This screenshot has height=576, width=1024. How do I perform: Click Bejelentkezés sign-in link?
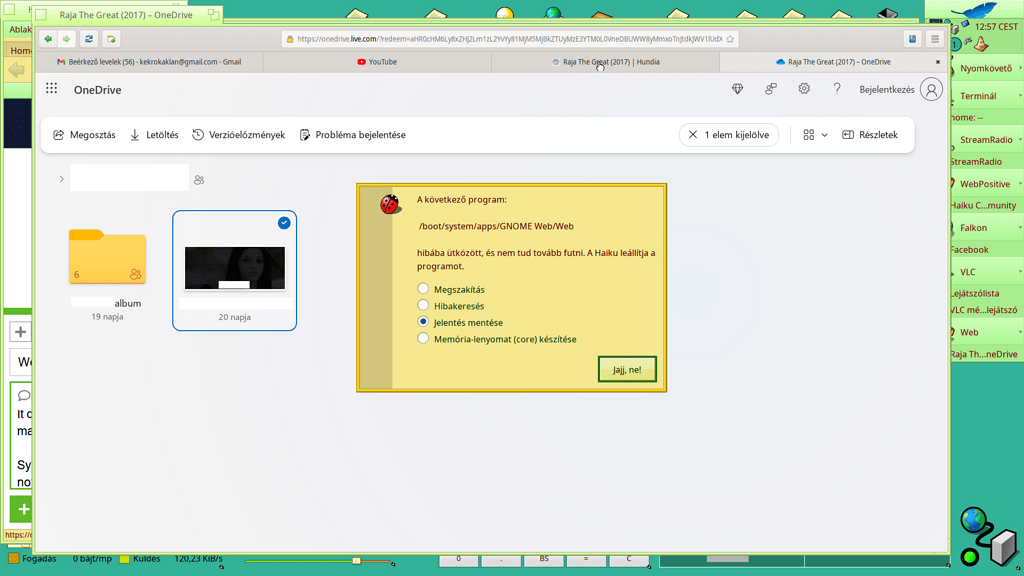click(x=886, y=89)
